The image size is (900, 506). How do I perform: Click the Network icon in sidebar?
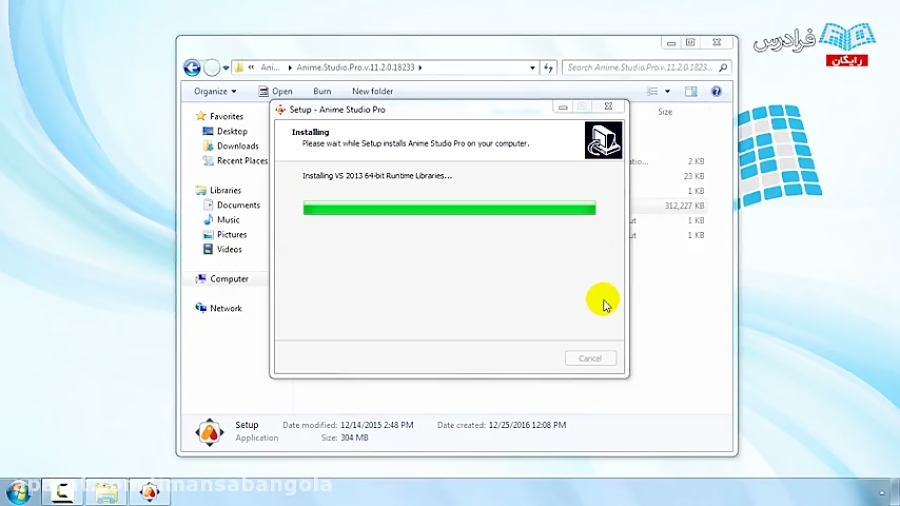[200, 308]
